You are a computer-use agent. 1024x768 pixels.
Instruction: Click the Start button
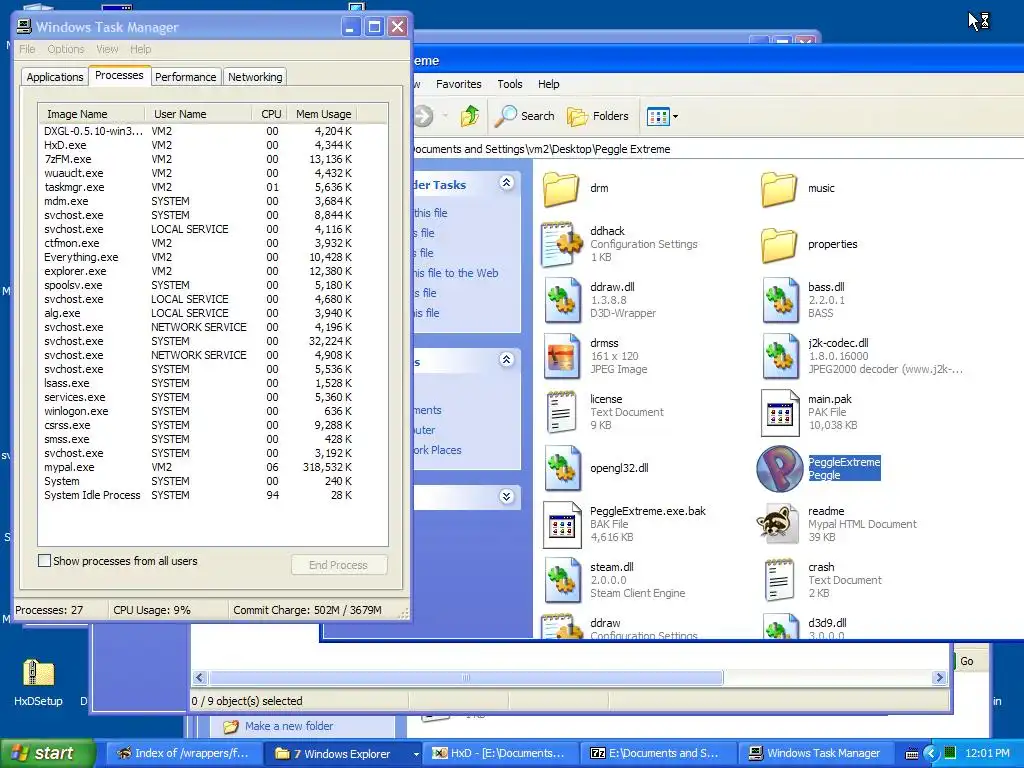[x=46, y=754]
